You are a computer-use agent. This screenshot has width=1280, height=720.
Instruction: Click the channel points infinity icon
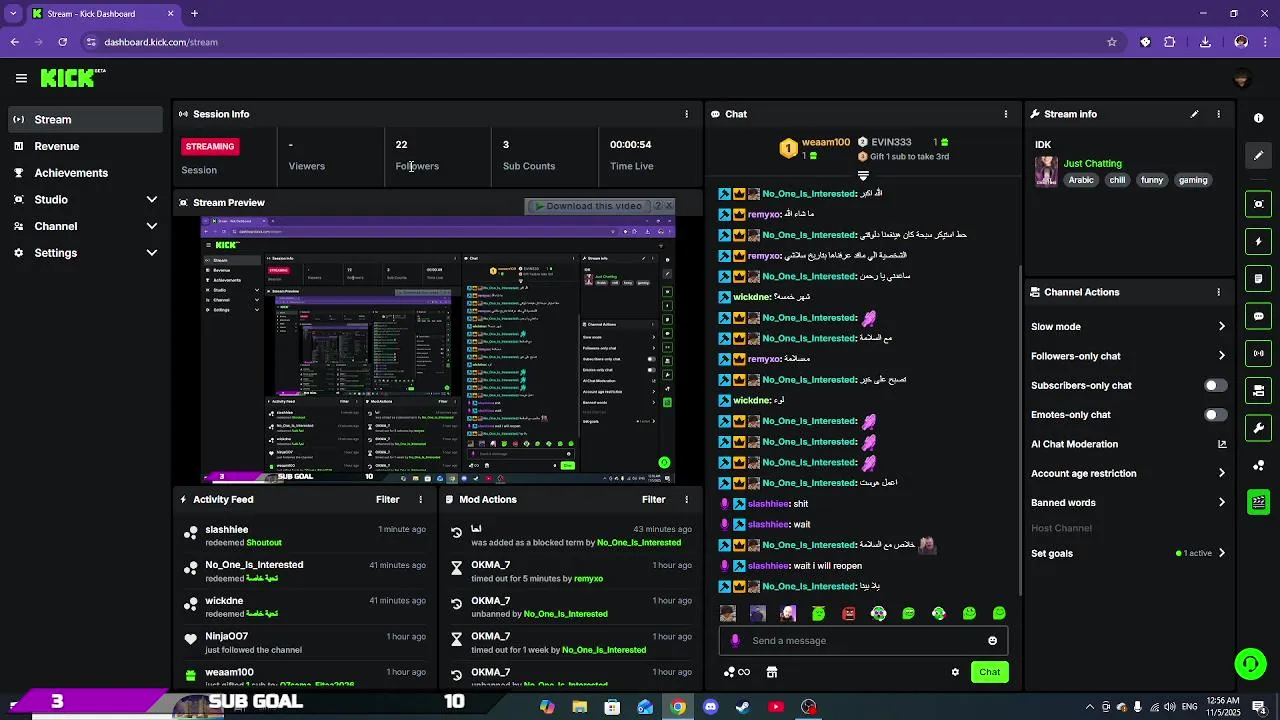coord(737,672)
